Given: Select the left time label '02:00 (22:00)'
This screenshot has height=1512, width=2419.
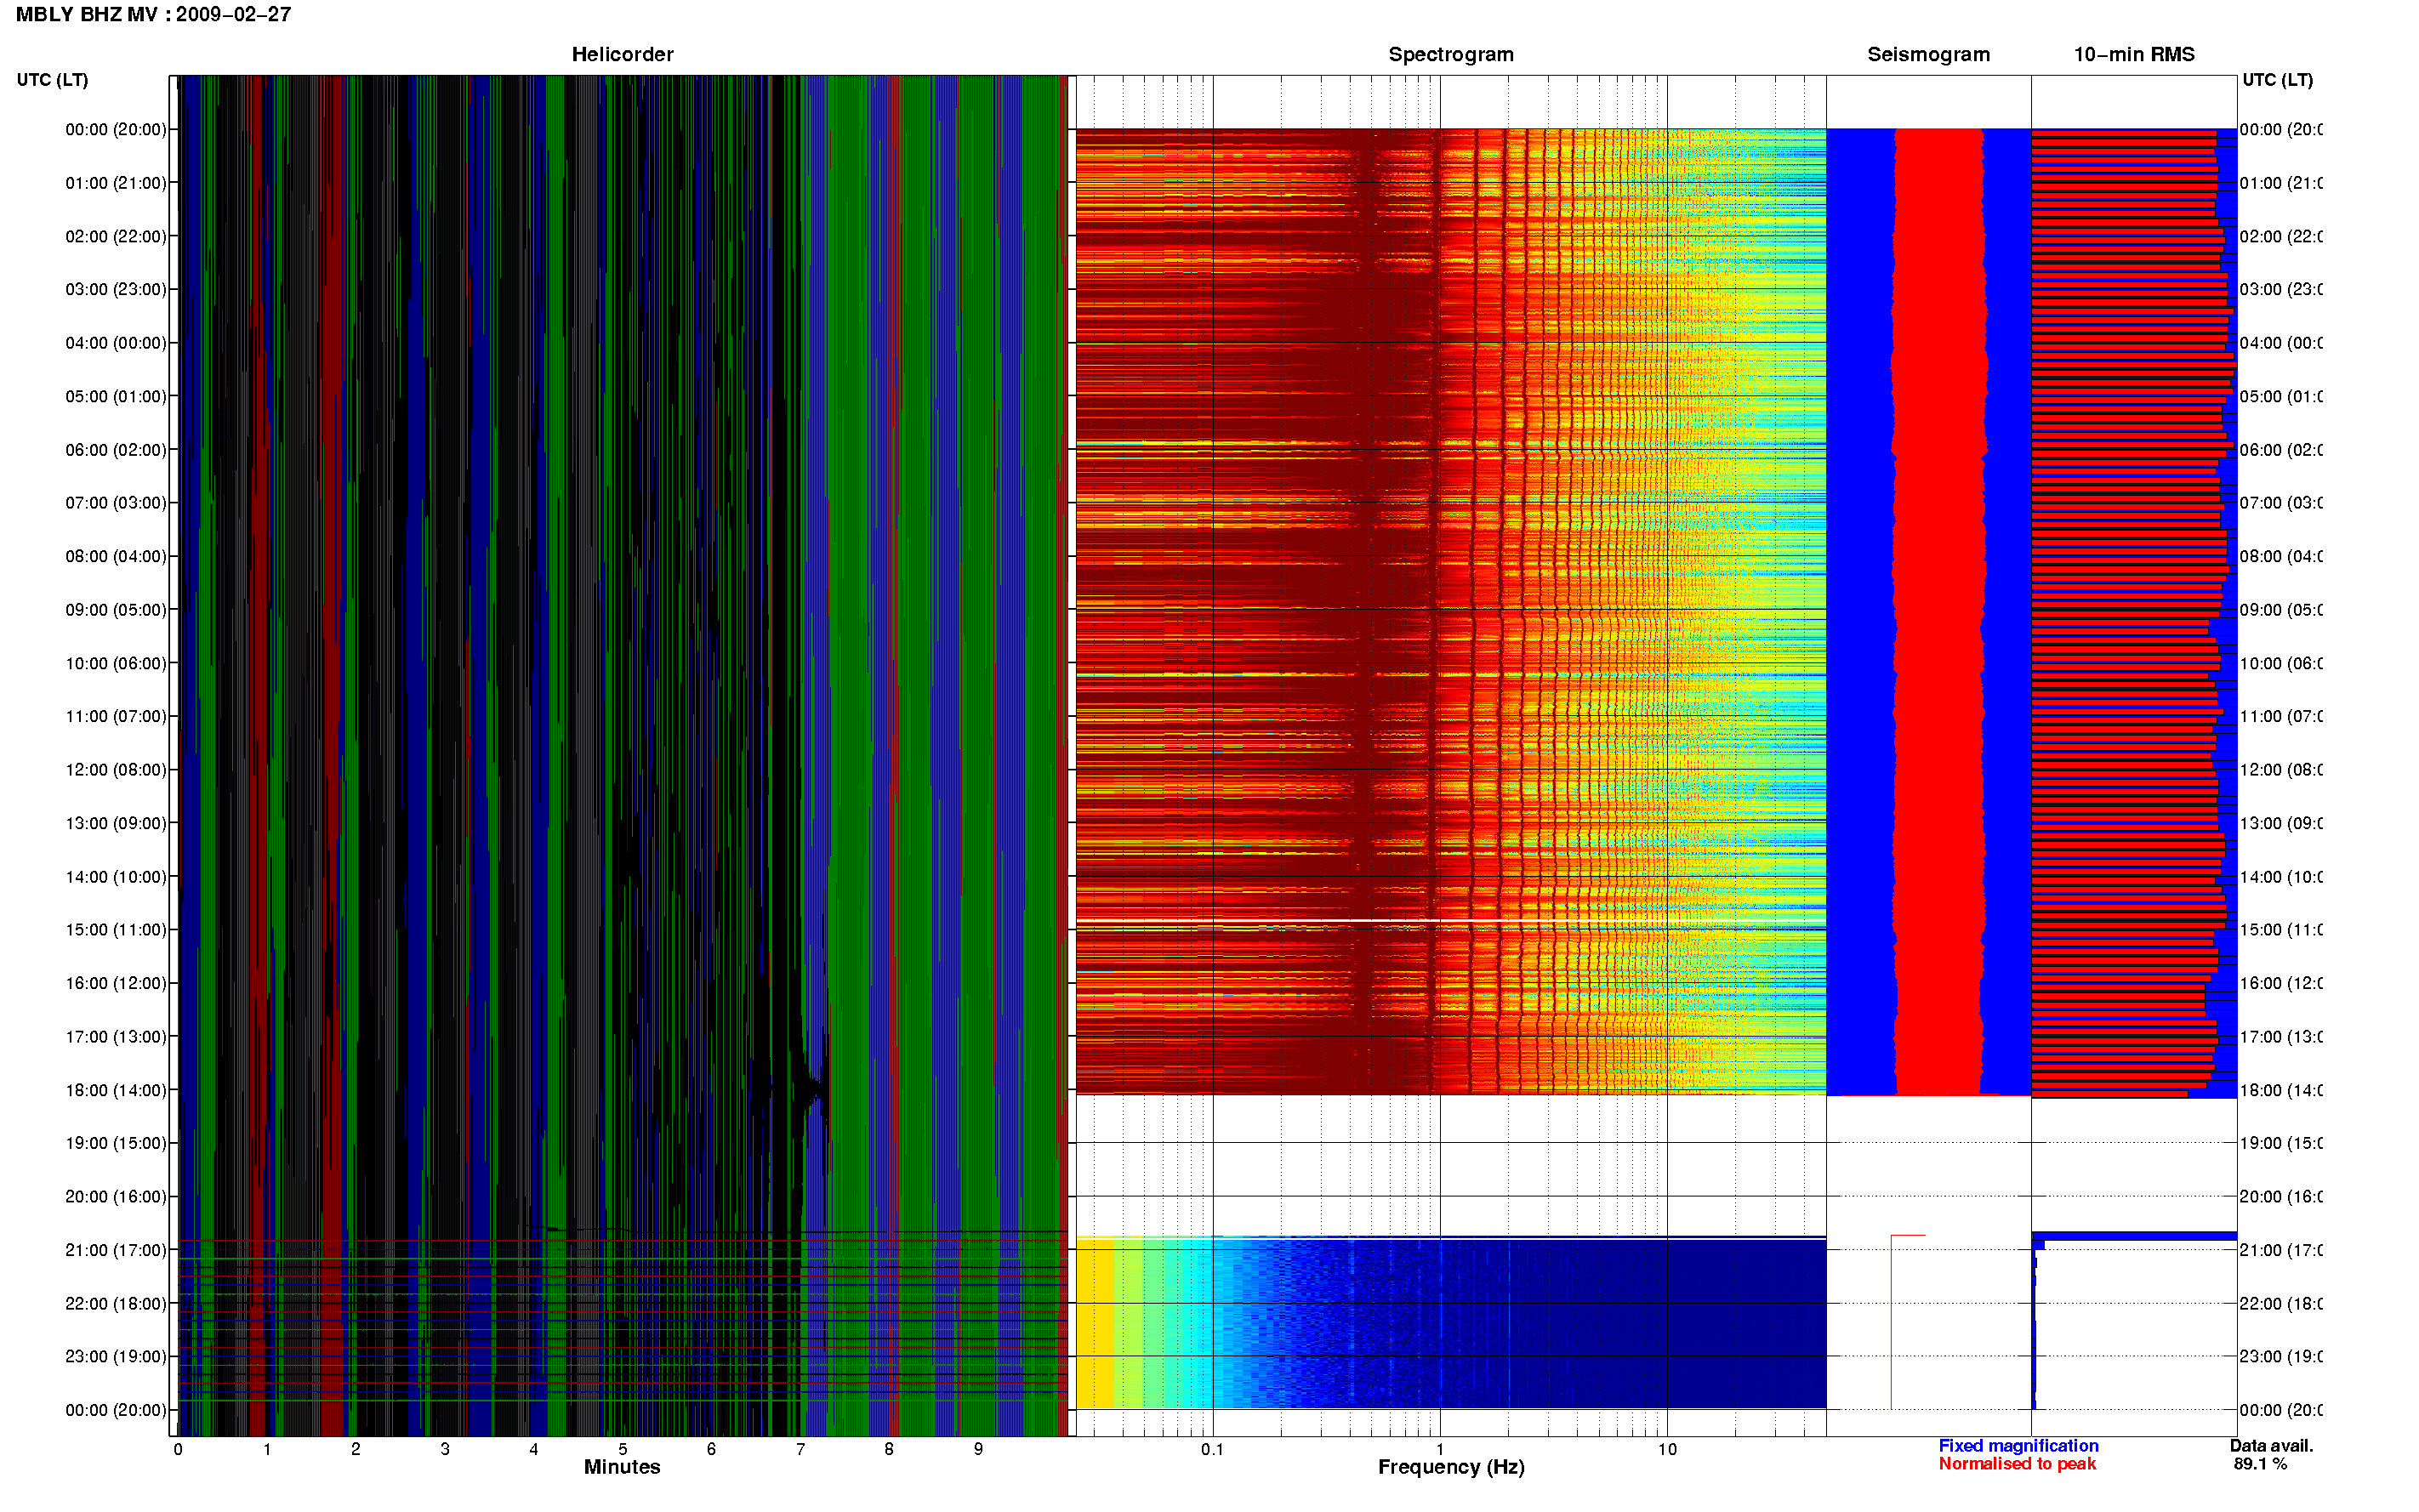Looking at the screenshot, I should (x=116, y=237).
